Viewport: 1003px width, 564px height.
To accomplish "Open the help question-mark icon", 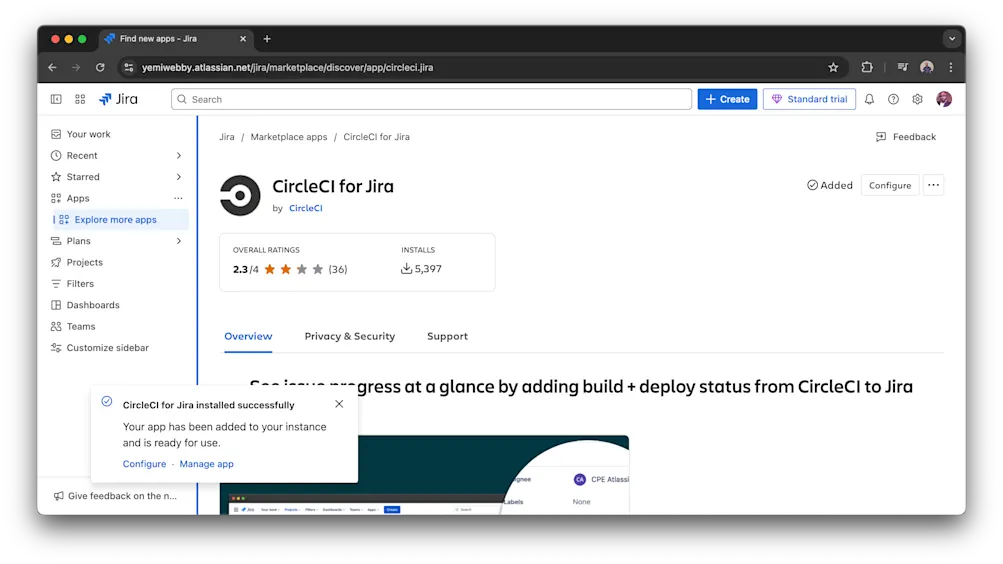I will point(893,99).
